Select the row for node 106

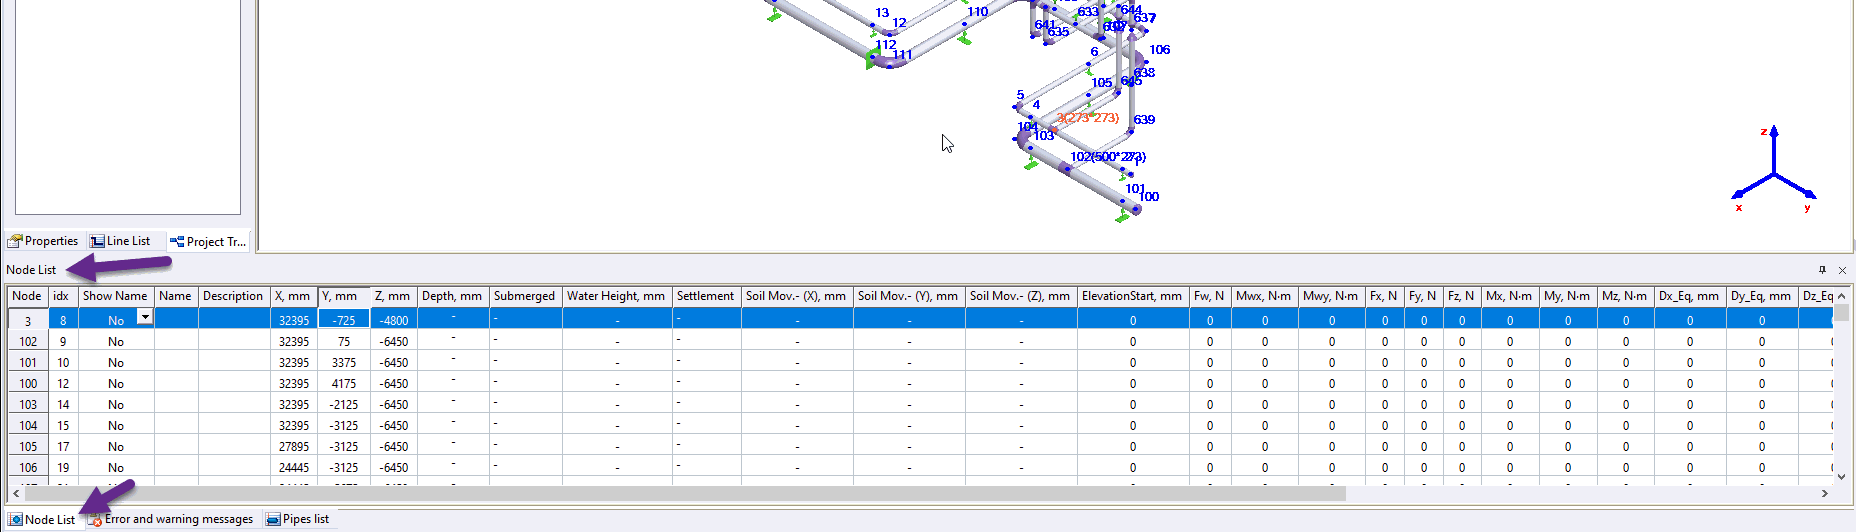(920, 467)
